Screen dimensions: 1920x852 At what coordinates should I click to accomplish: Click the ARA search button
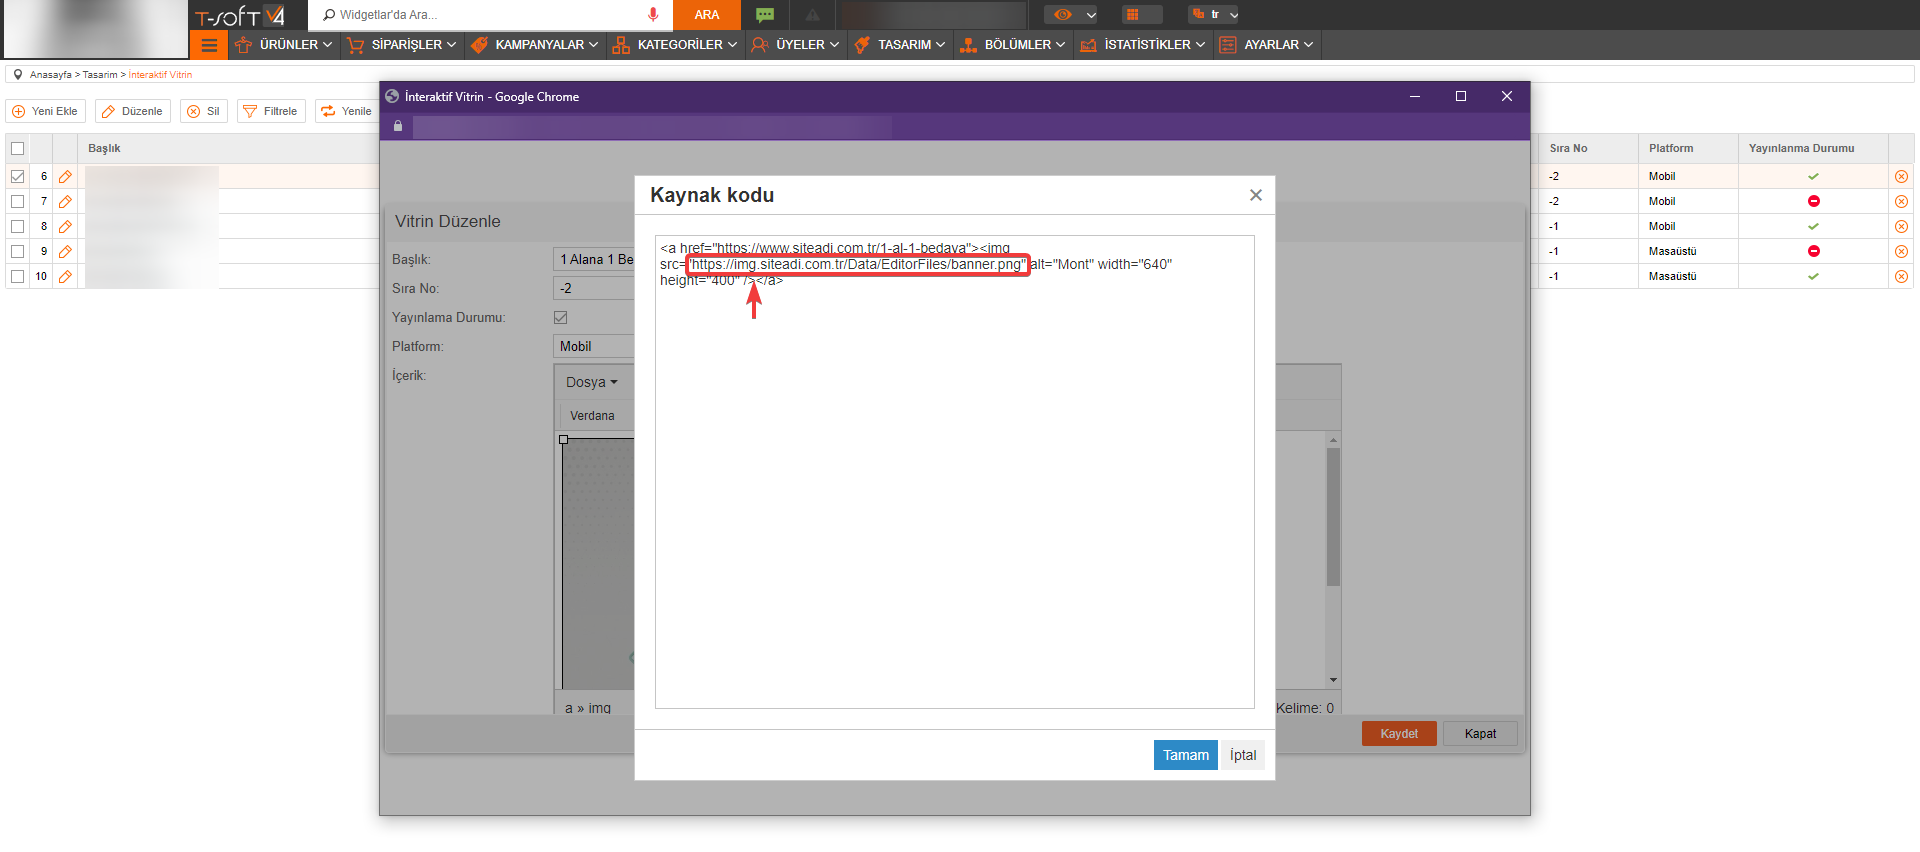click(707, 15)
